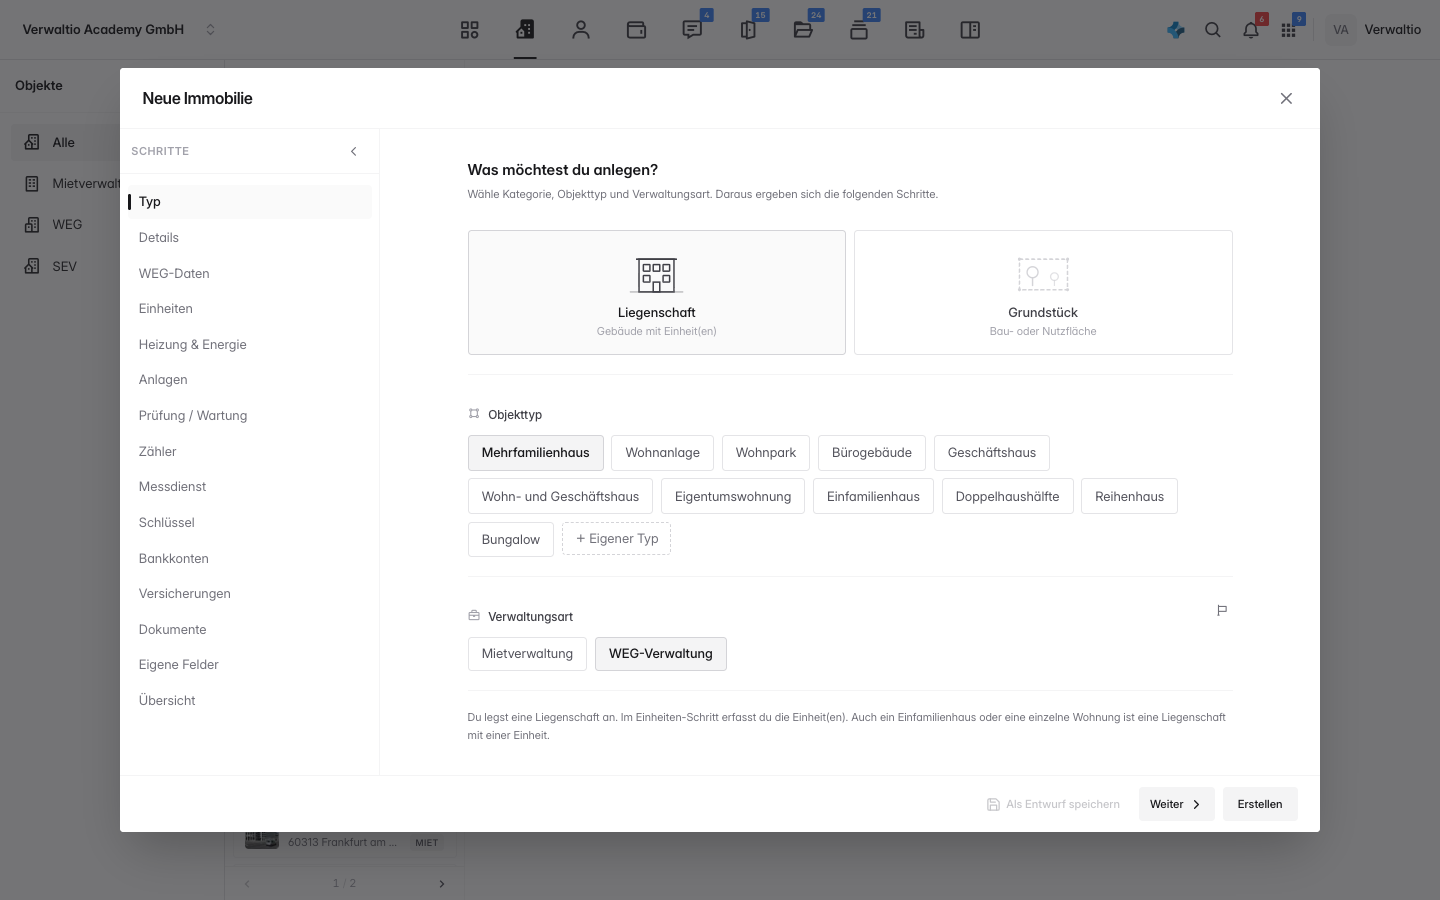Choose WEG-Verwaltung as Verwaltungsart
Viewport: 1440px width, 900px height.
coord(661,654)
